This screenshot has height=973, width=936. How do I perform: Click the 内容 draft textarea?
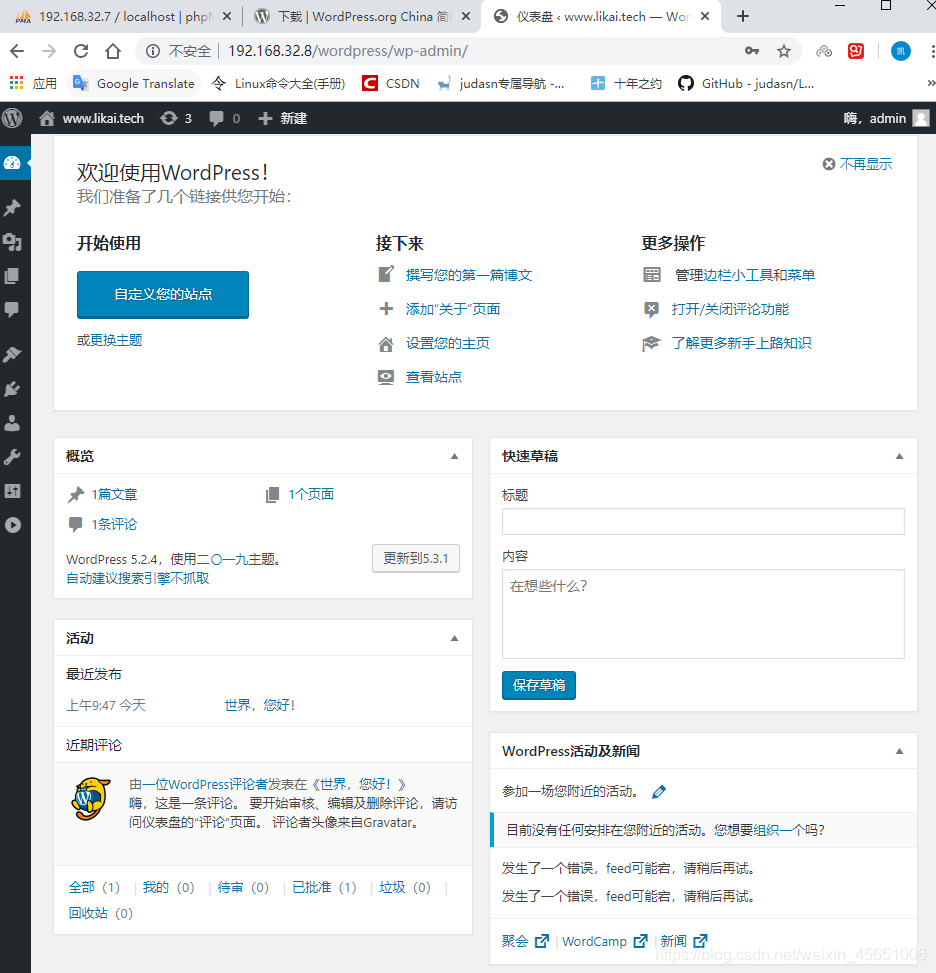click(703, 614)
